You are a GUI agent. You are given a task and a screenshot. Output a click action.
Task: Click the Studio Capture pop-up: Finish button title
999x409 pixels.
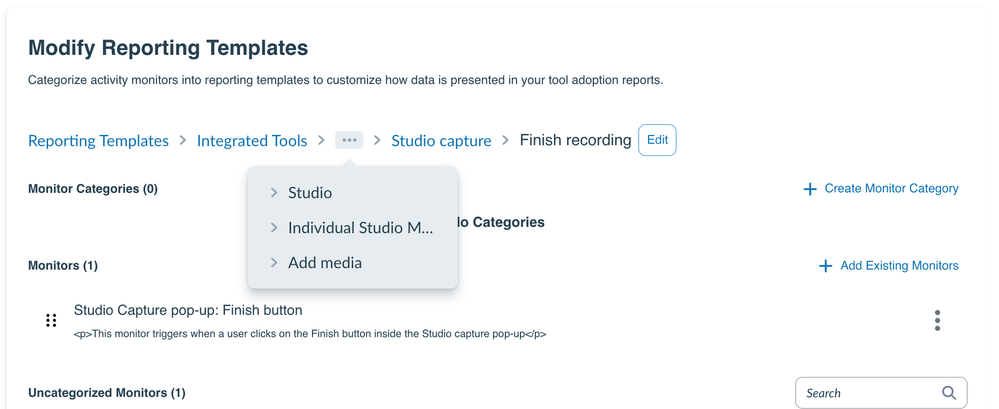[x=188, y=310]
